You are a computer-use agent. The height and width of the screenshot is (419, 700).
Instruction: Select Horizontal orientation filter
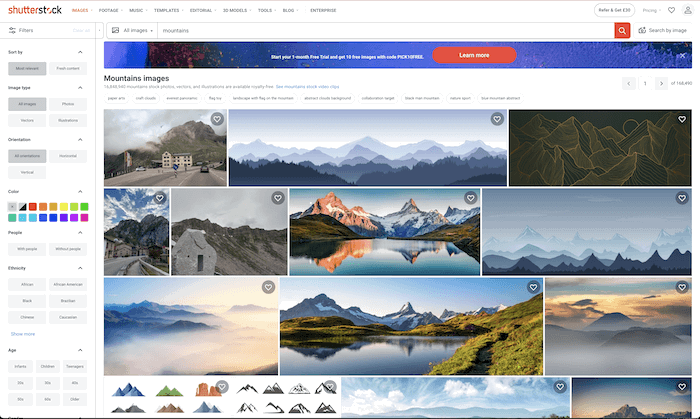coord(67,156)
